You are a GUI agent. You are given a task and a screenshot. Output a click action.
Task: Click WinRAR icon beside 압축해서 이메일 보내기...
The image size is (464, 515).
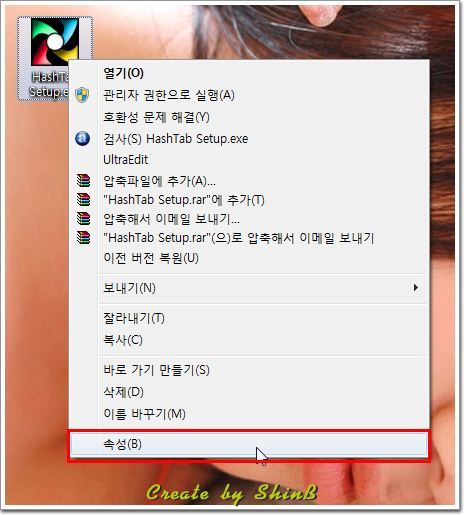coord(83,218)
